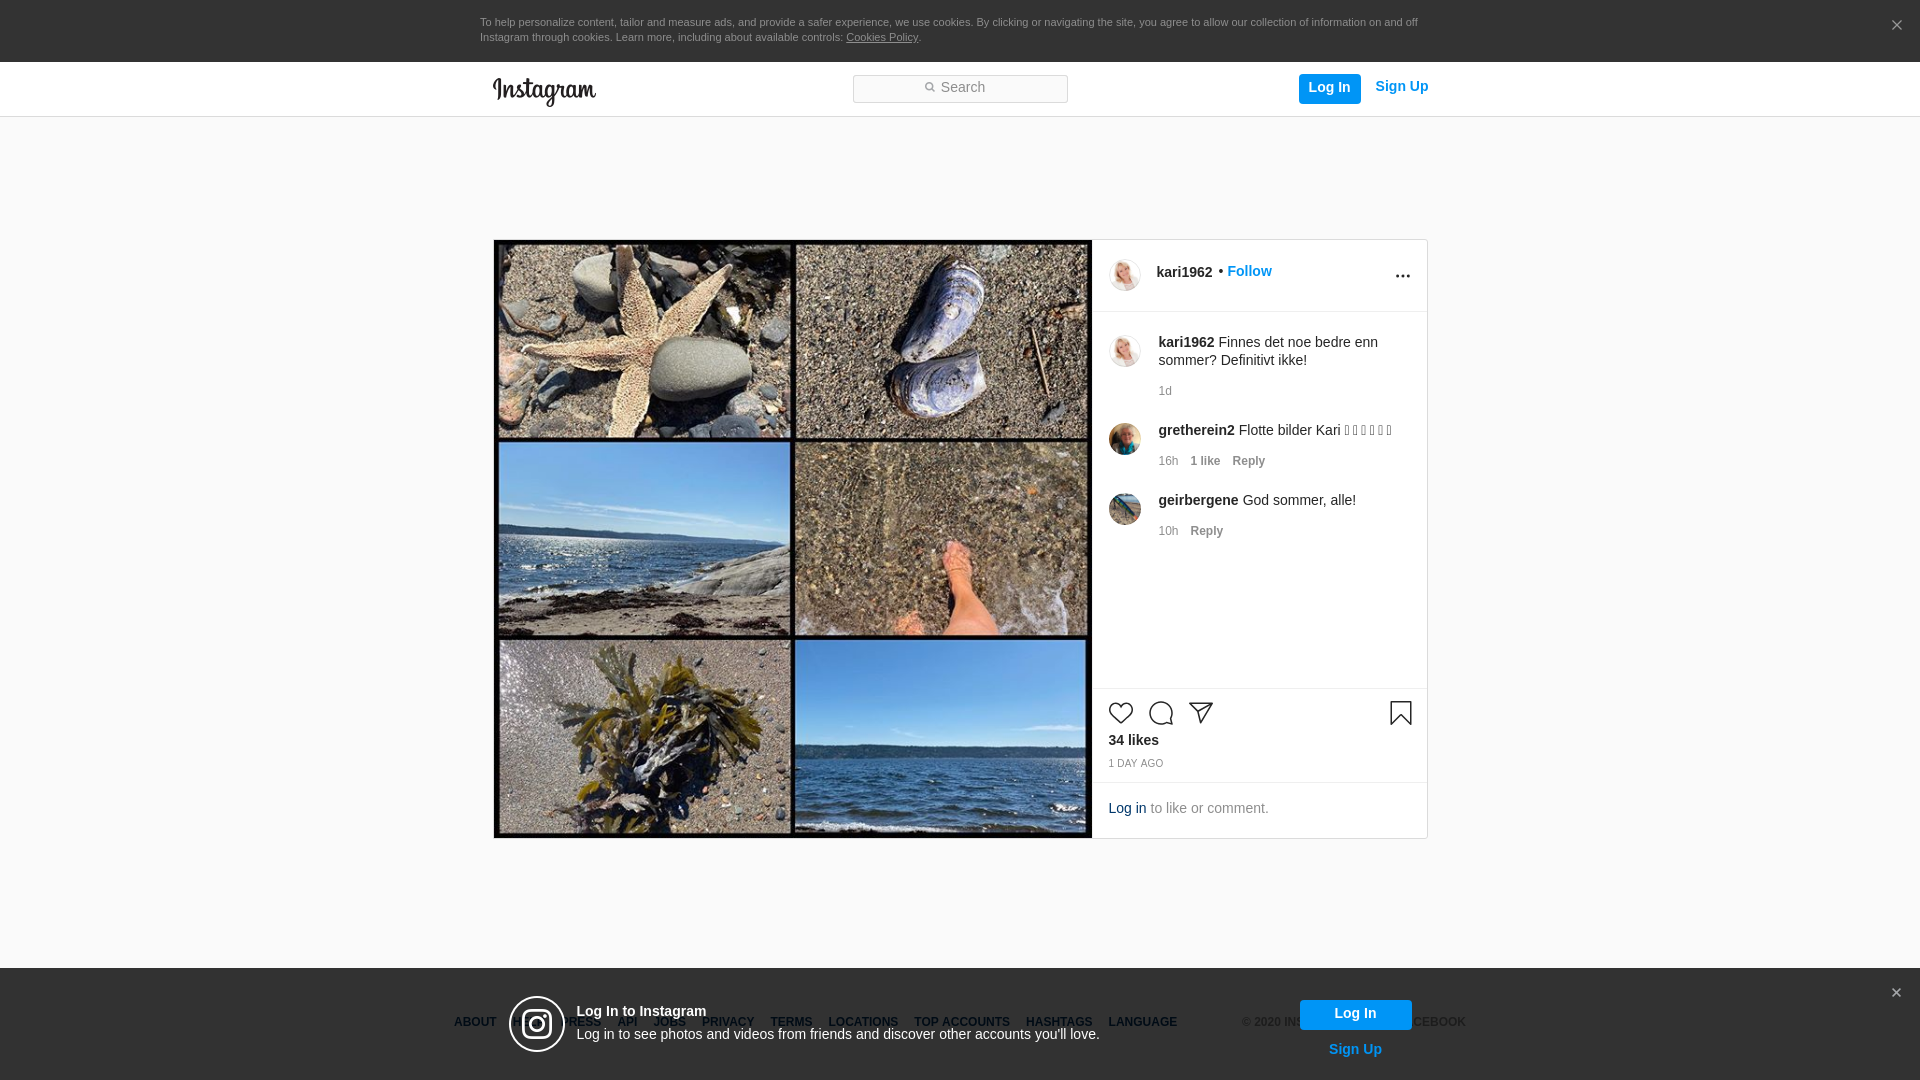
Task: Click the 1 DAY AGO timestamp
Action: (x=1135, y=764)
